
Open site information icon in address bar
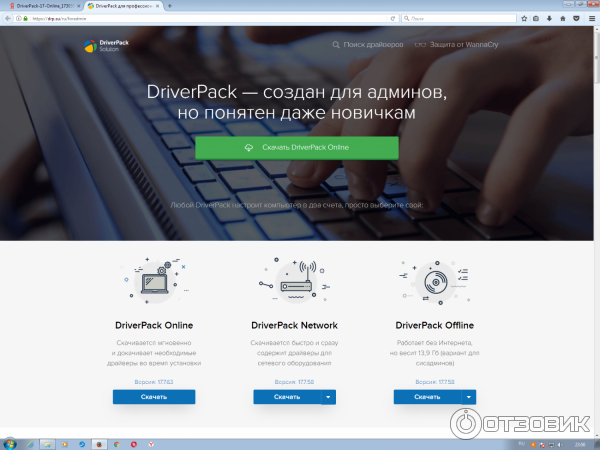18,18
